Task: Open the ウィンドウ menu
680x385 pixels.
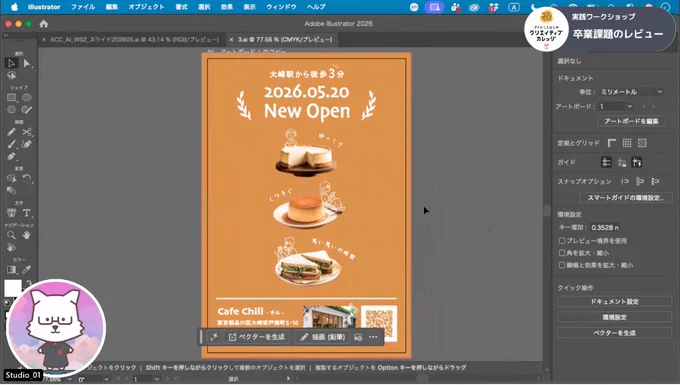Action: tap(281, 7)
